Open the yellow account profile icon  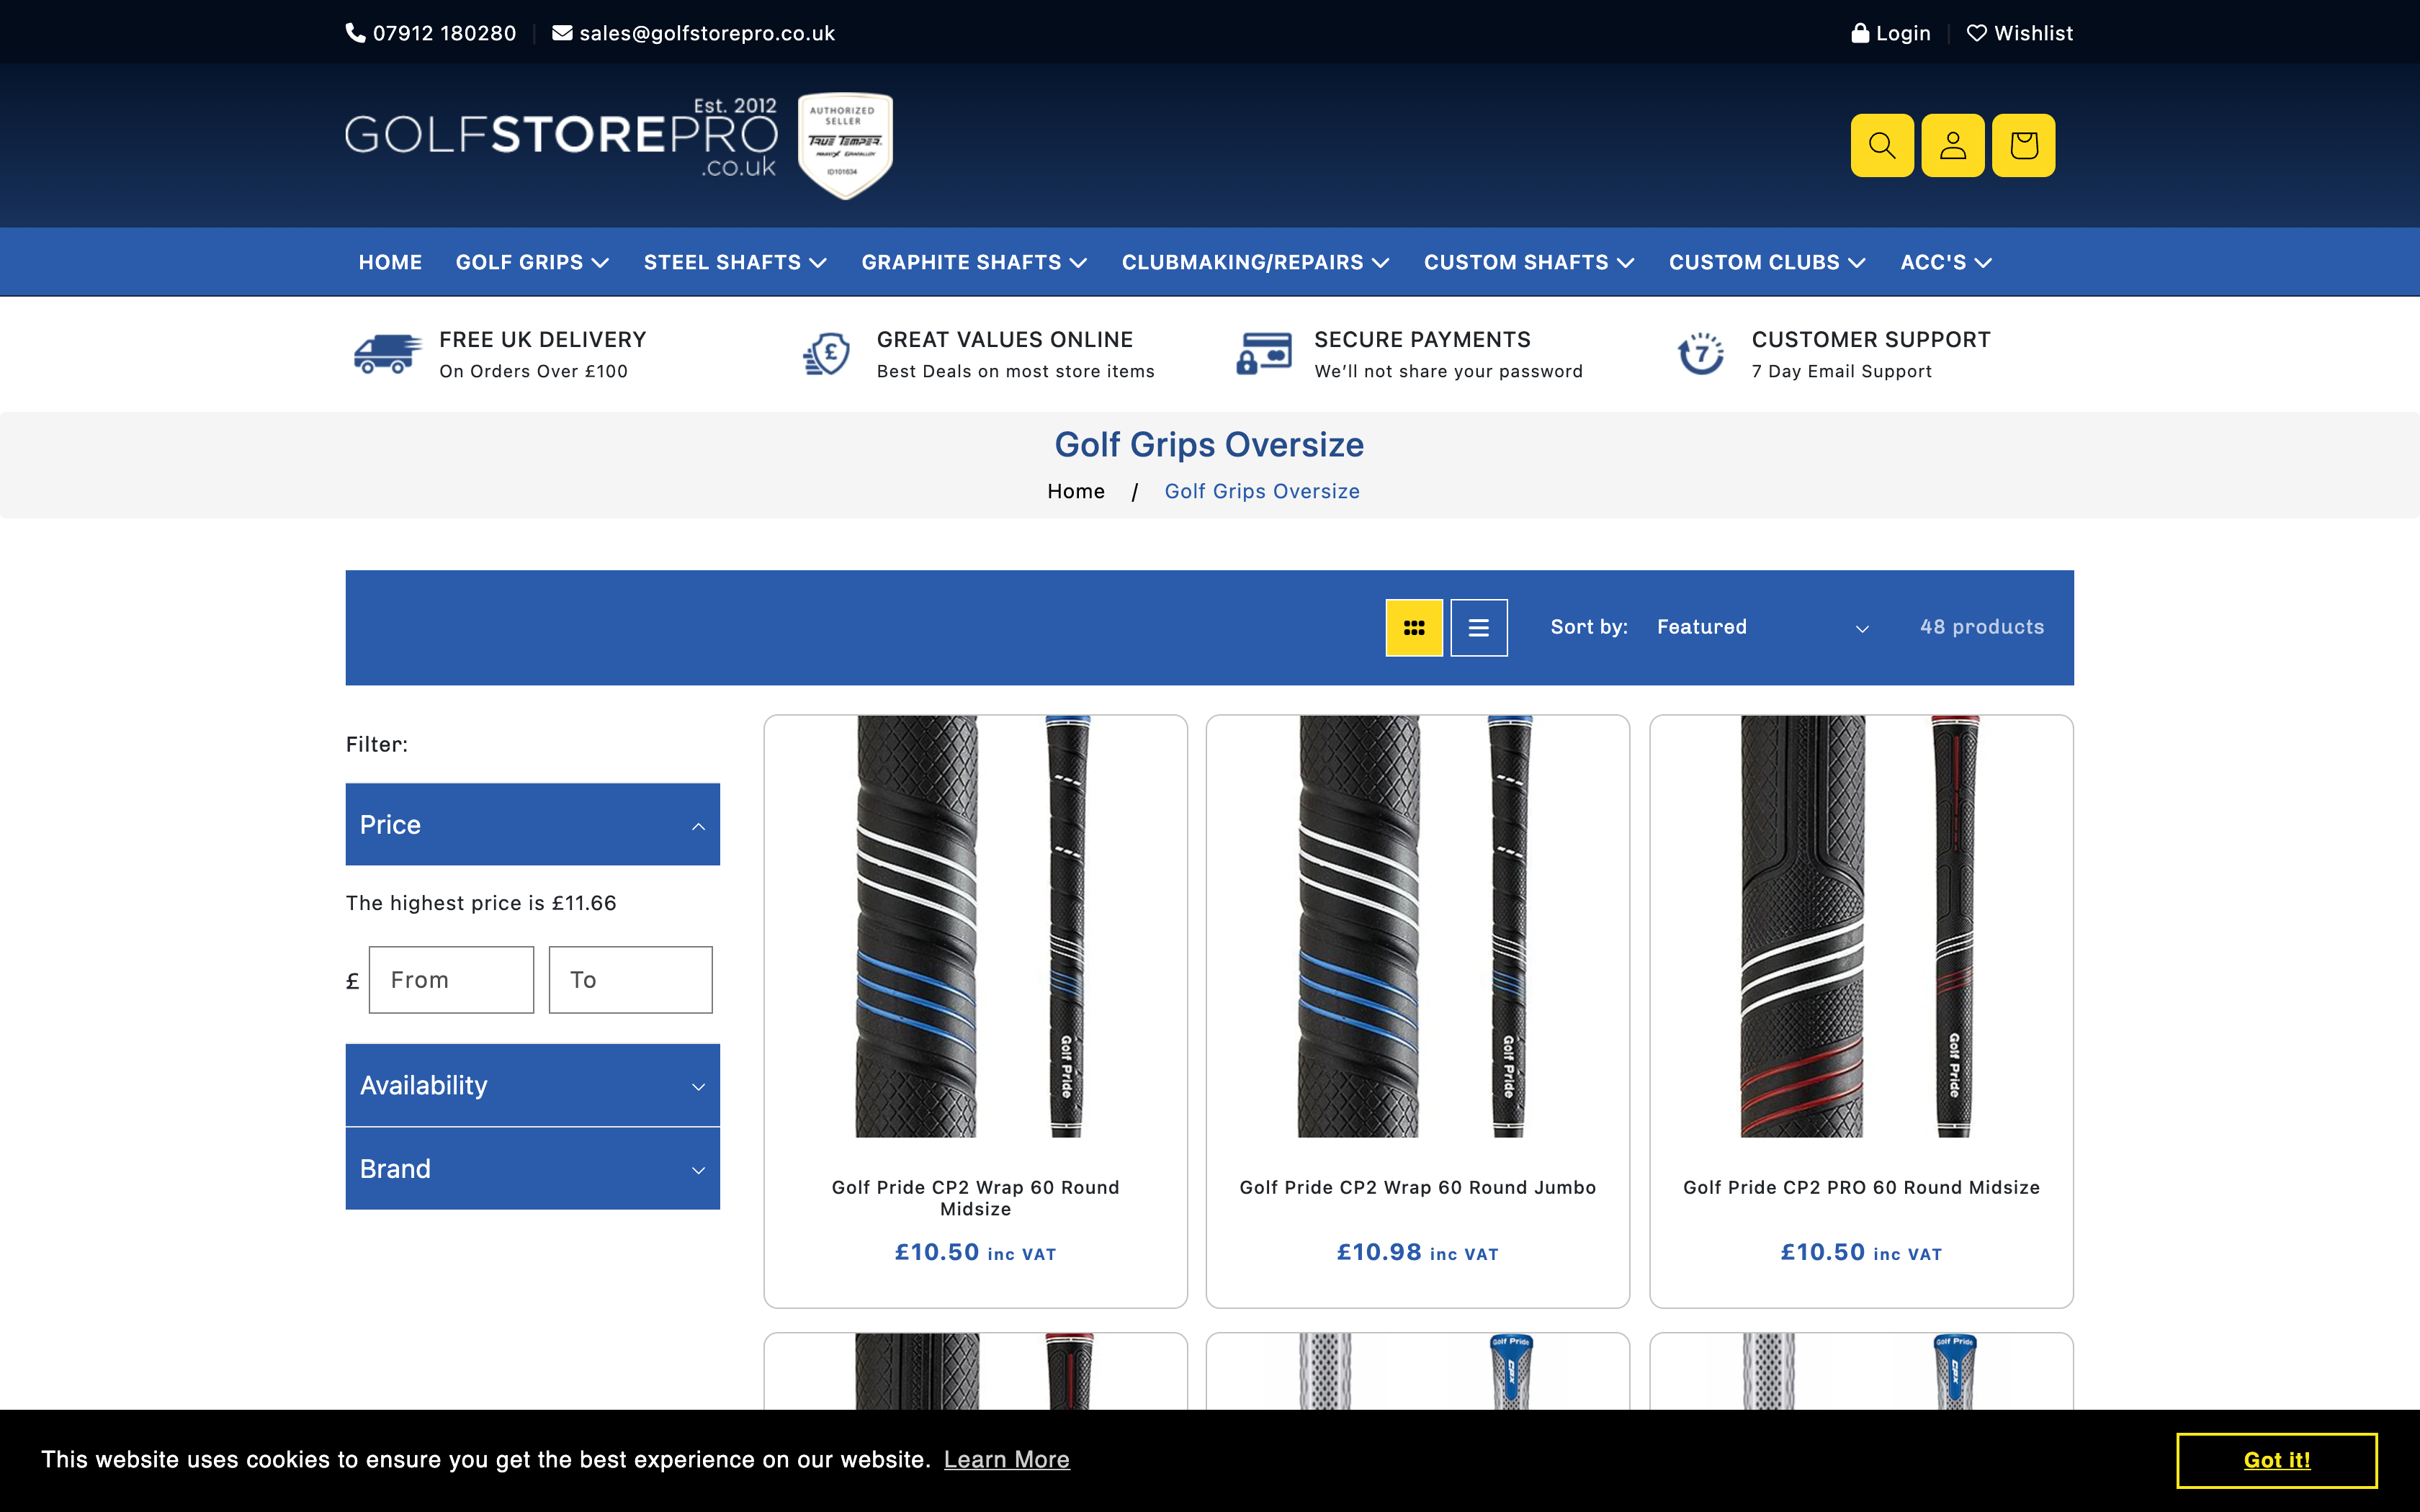pos(1953,145)
